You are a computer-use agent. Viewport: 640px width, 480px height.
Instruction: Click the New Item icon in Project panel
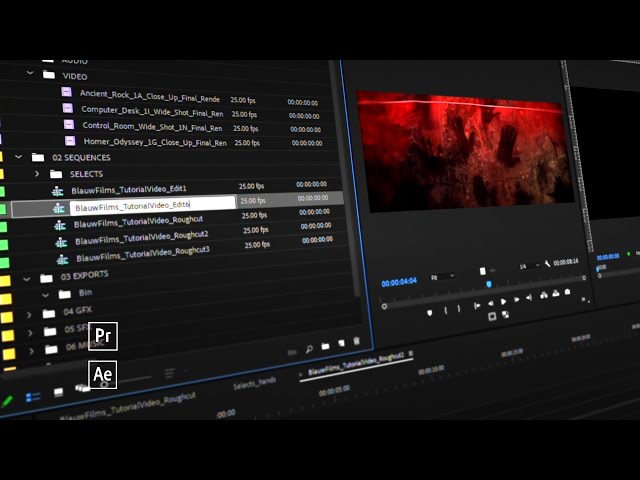pyautogui.click(x=341, y=344)
